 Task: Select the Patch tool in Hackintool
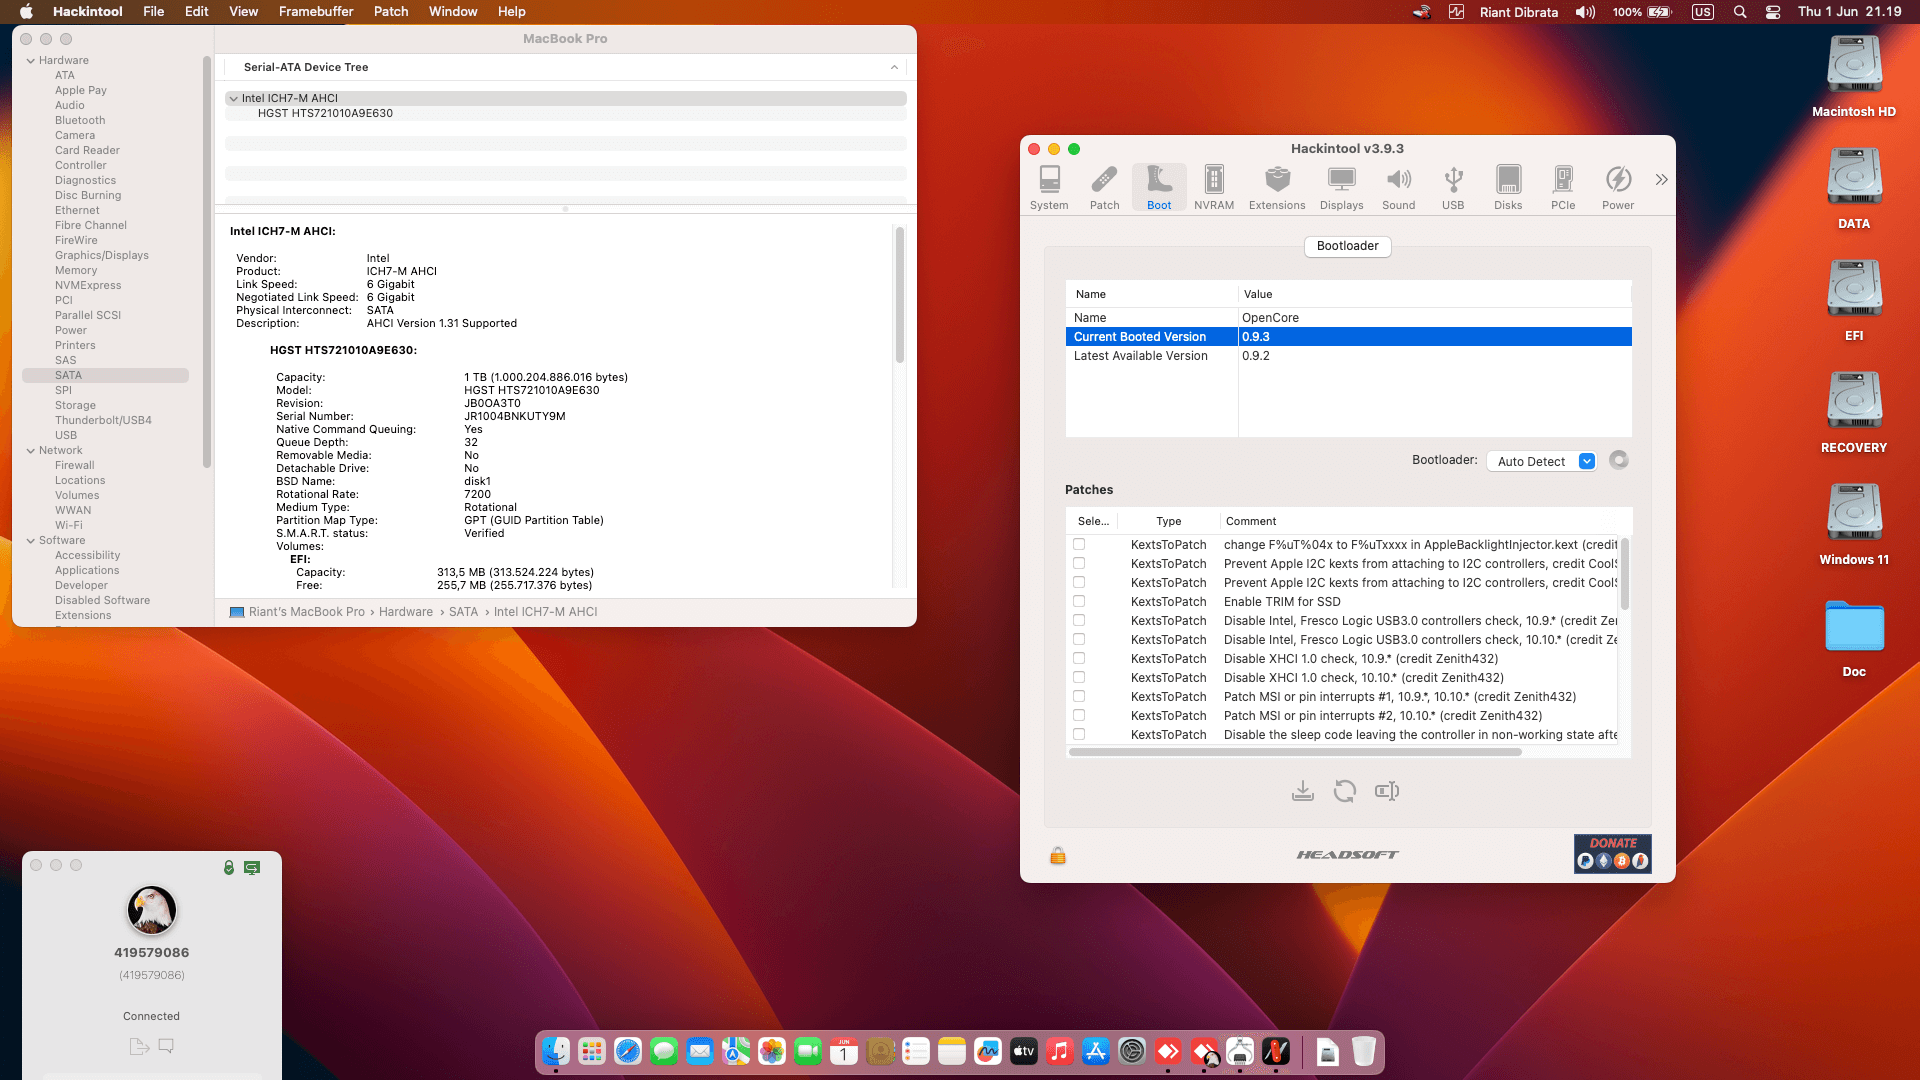[1104, 186]
